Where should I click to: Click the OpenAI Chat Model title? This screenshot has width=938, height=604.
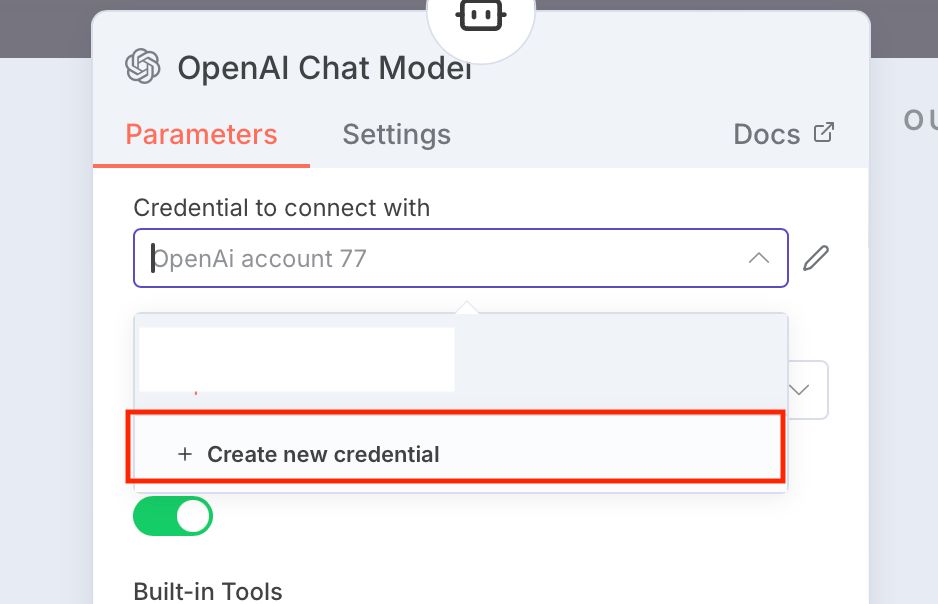pos(324,68)
